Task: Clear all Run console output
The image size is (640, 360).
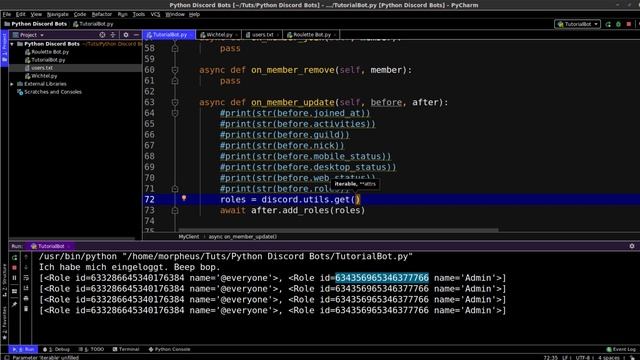Action: tap(26, 309)
